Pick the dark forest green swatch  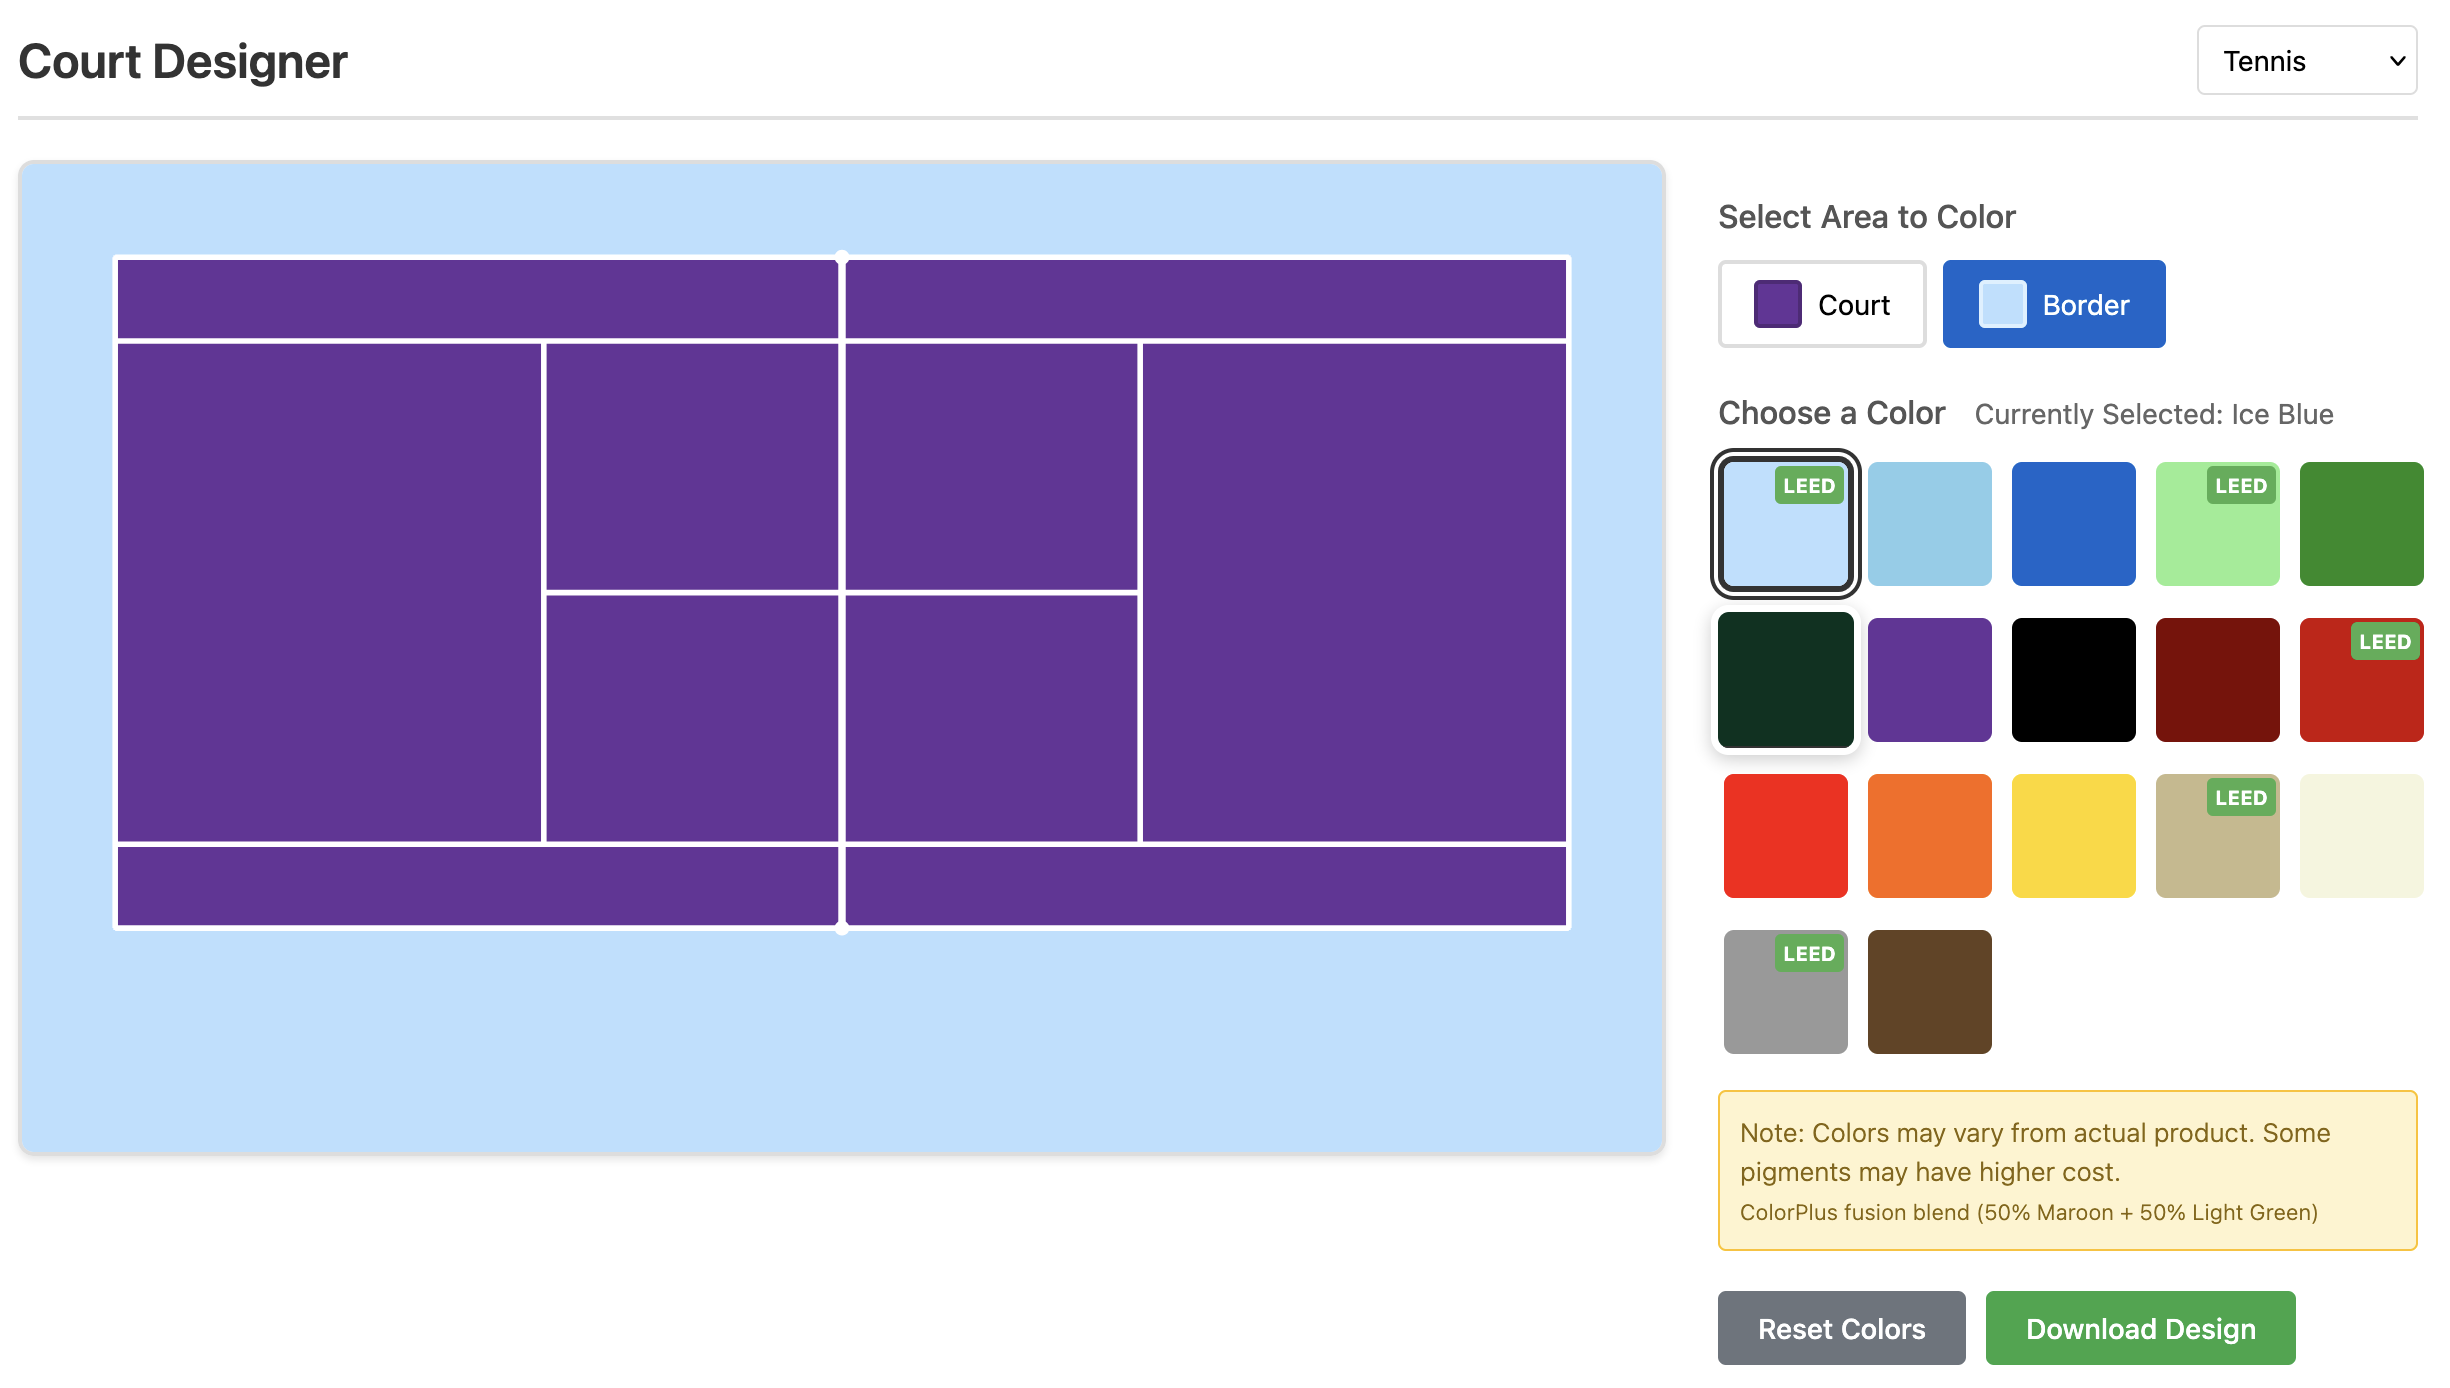[1785, 679]
